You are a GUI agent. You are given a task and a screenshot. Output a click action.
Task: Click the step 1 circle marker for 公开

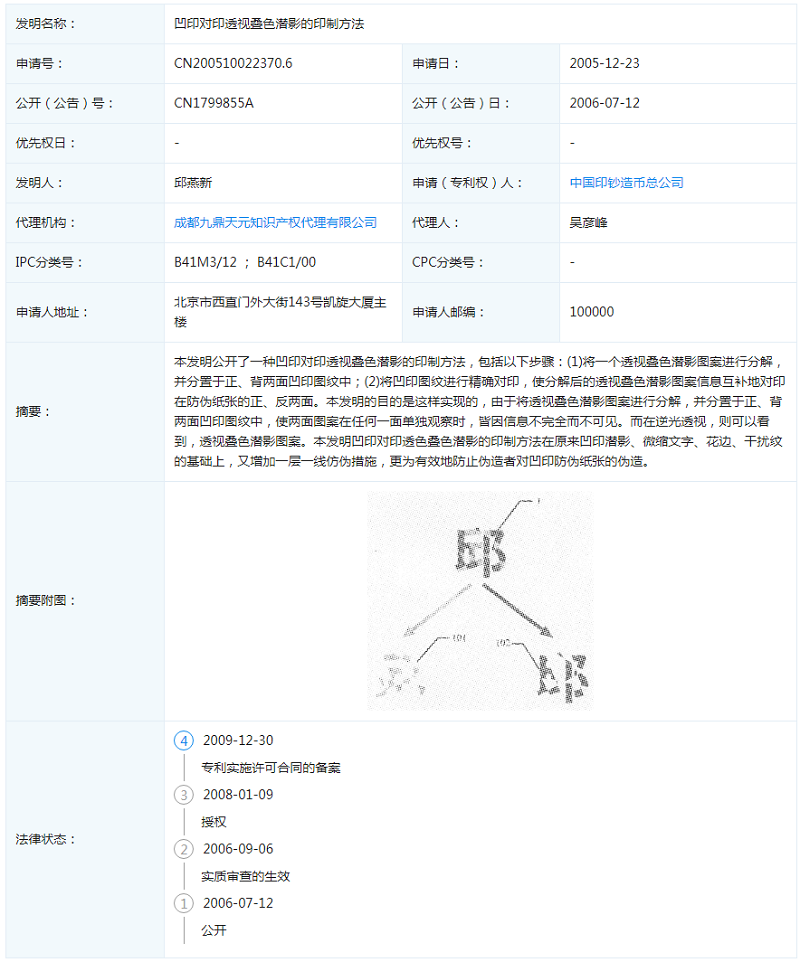[x=183, y=903]
